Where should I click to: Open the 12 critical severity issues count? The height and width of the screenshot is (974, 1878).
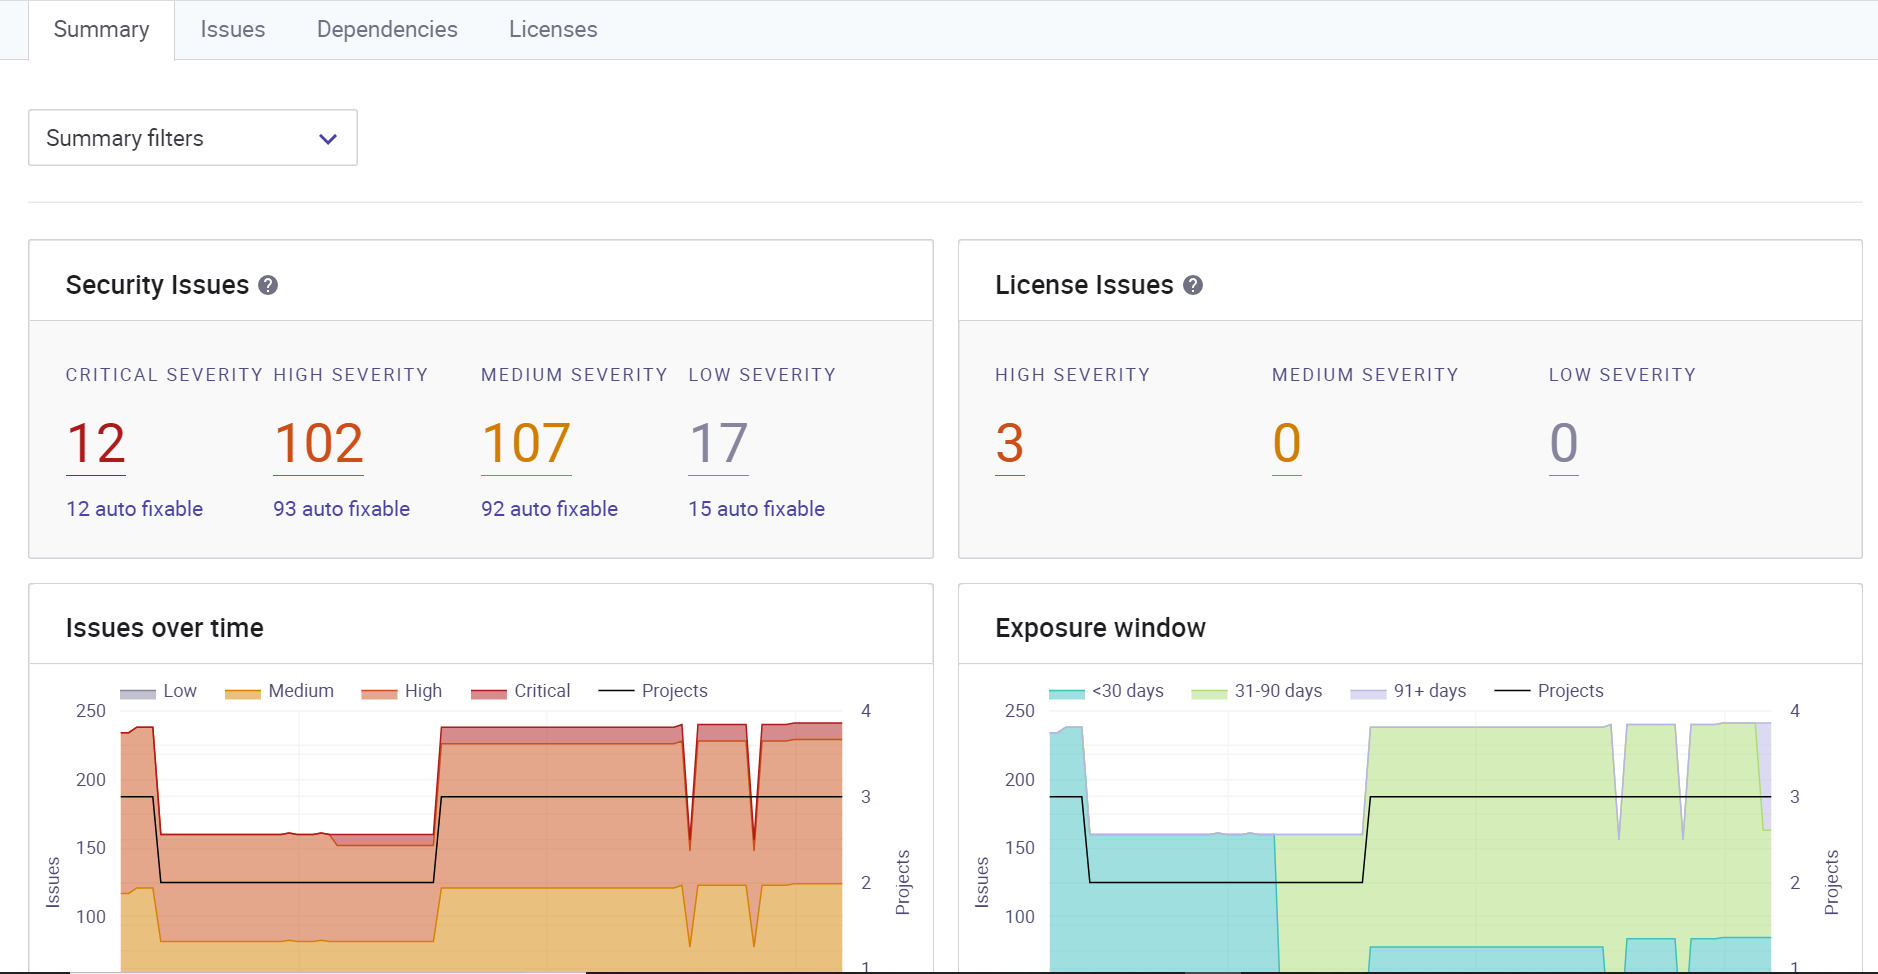click(96, 444)
